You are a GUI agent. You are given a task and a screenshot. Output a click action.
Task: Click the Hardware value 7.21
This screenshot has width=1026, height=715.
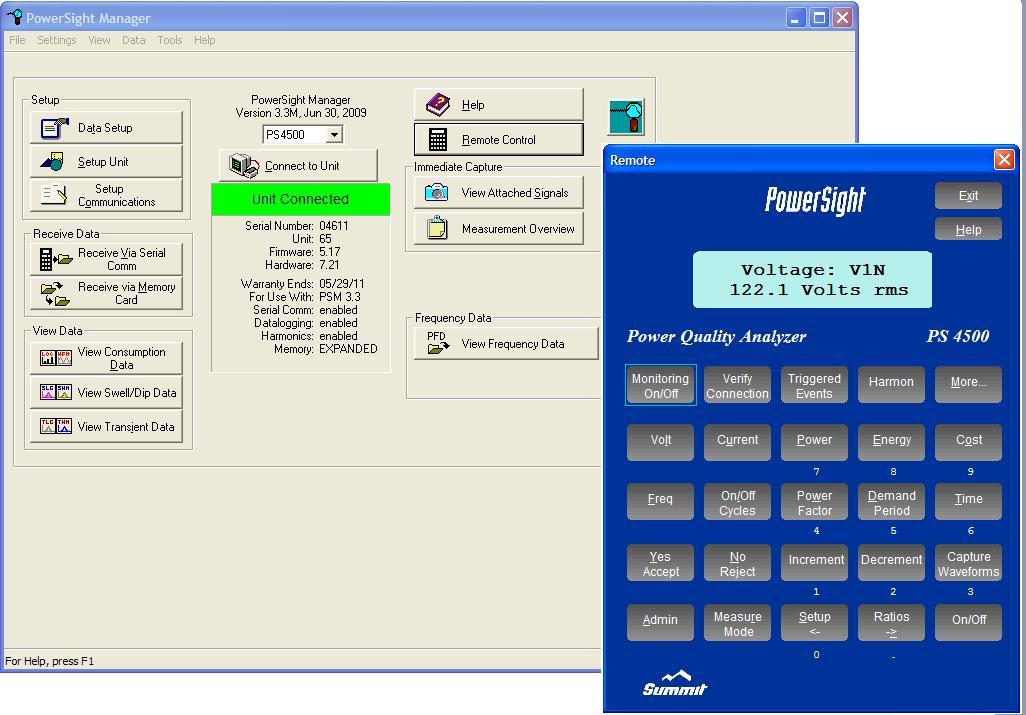[330, 265]
